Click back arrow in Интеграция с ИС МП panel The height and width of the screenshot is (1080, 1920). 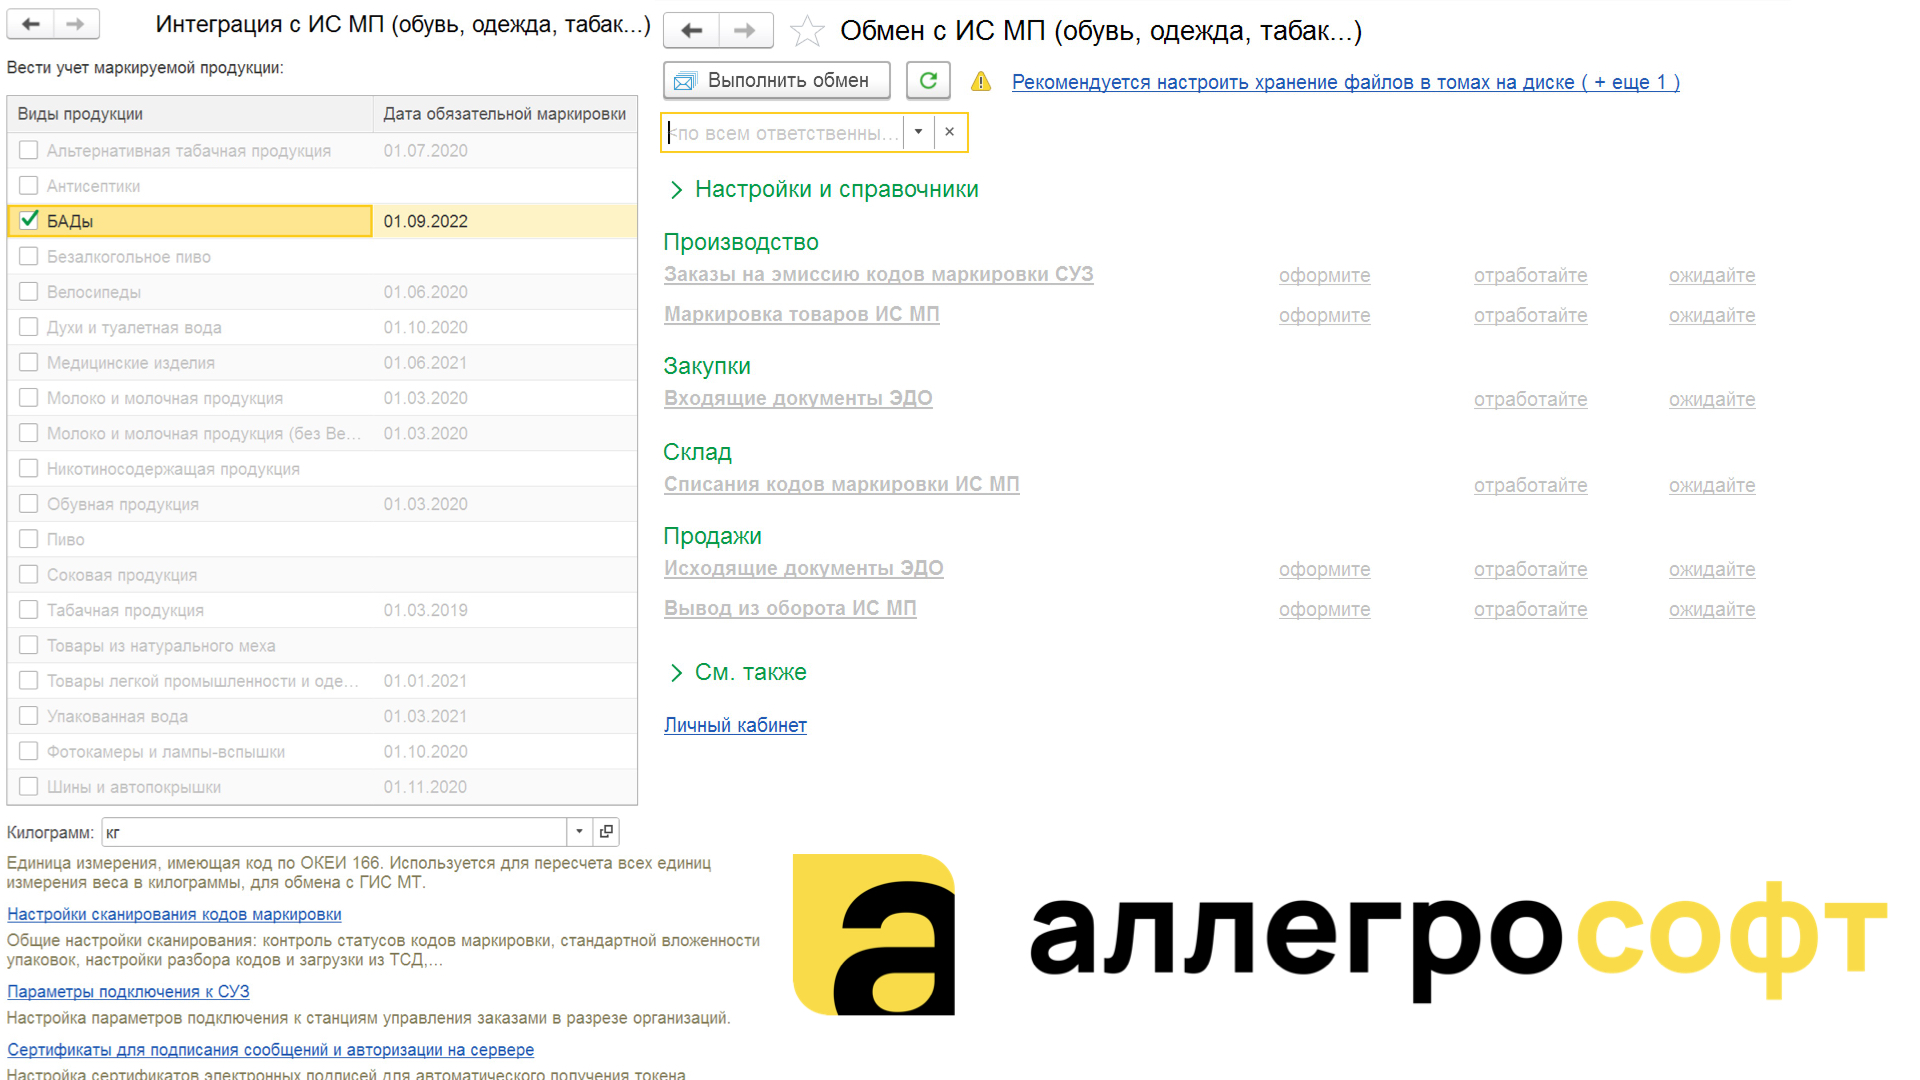point(31,24)
